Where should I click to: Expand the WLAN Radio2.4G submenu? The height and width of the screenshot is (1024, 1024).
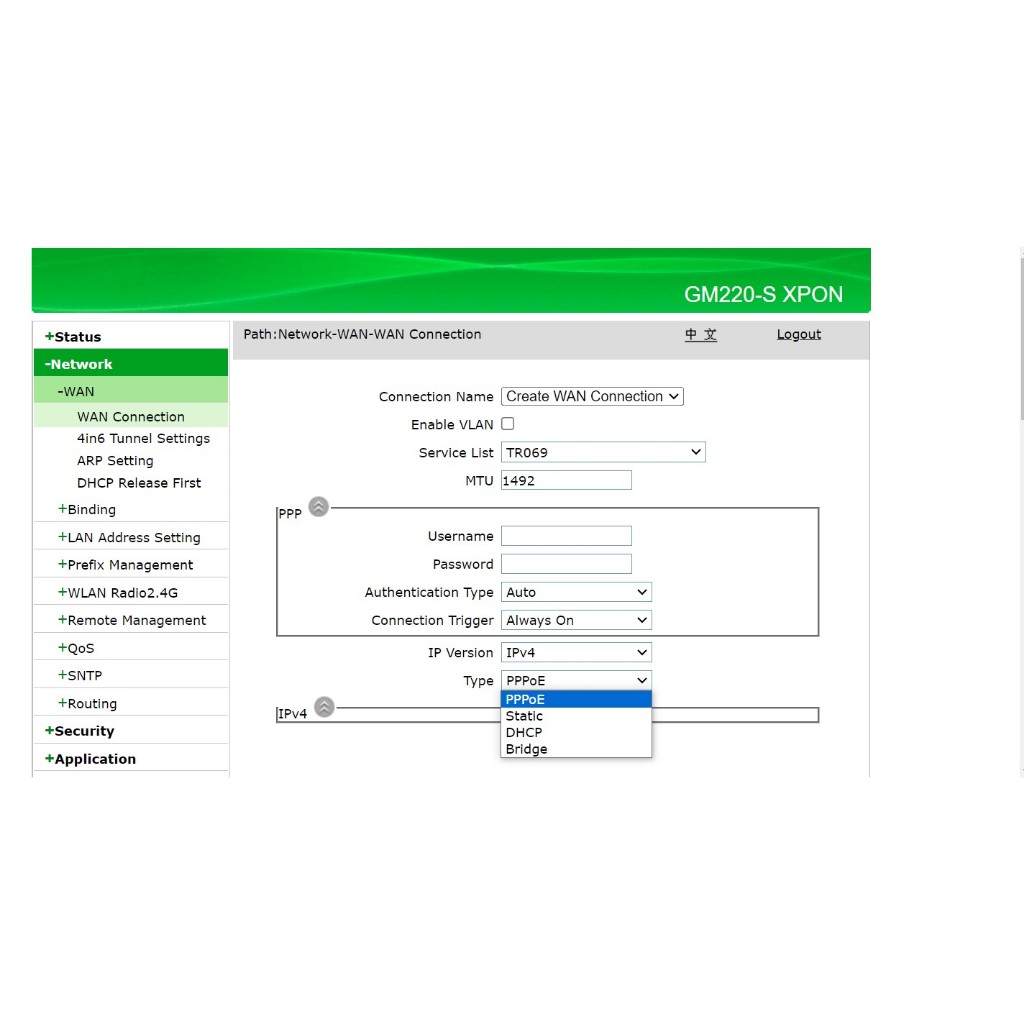pyautogui.click(x=121, y=593)
